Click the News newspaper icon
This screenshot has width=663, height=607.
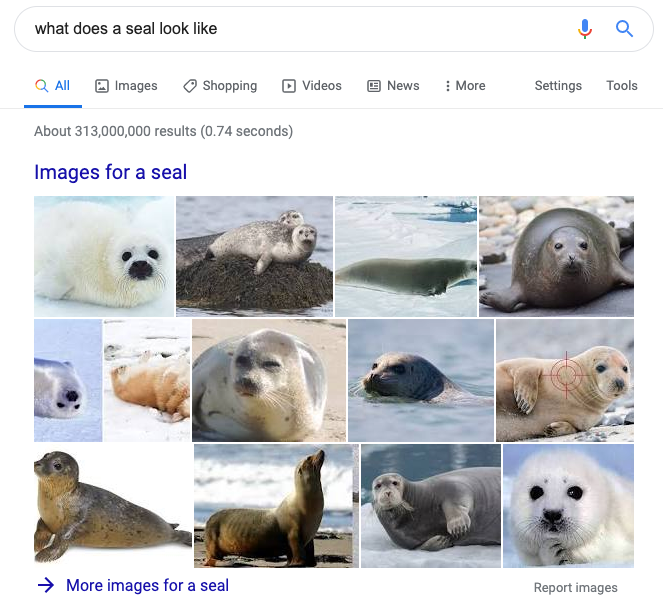click(x=374, y=86)
